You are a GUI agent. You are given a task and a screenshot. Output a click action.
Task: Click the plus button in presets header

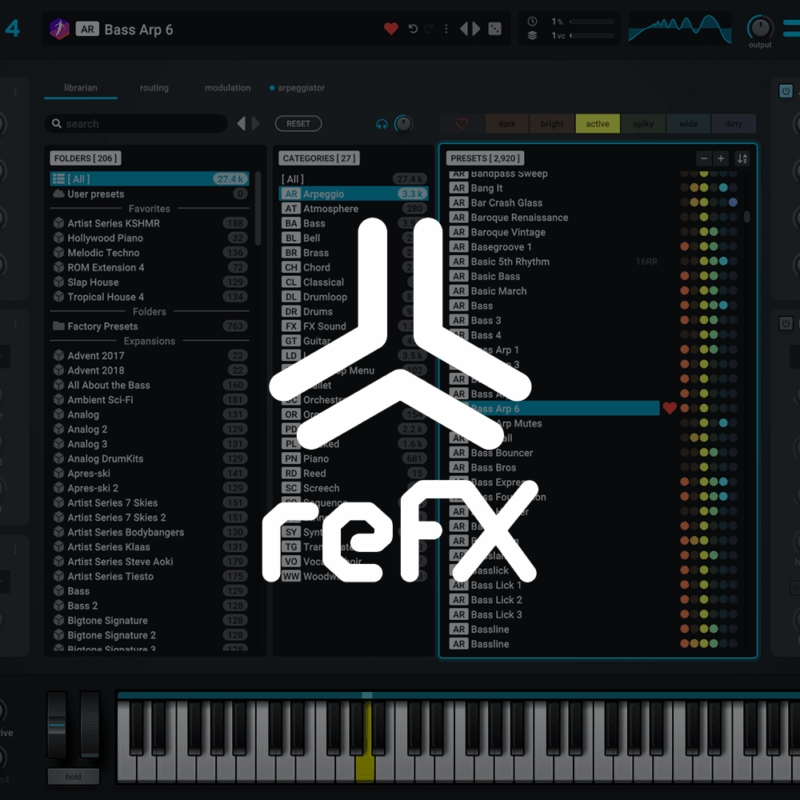point(721,159)
